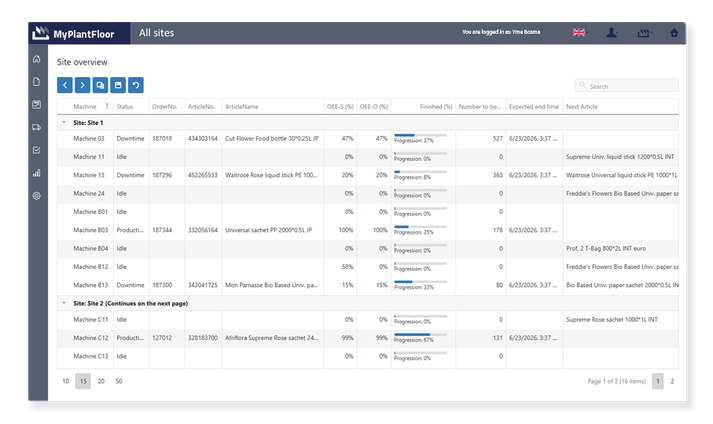
Task: Collapse the Site 1 group
Action: 64,122
